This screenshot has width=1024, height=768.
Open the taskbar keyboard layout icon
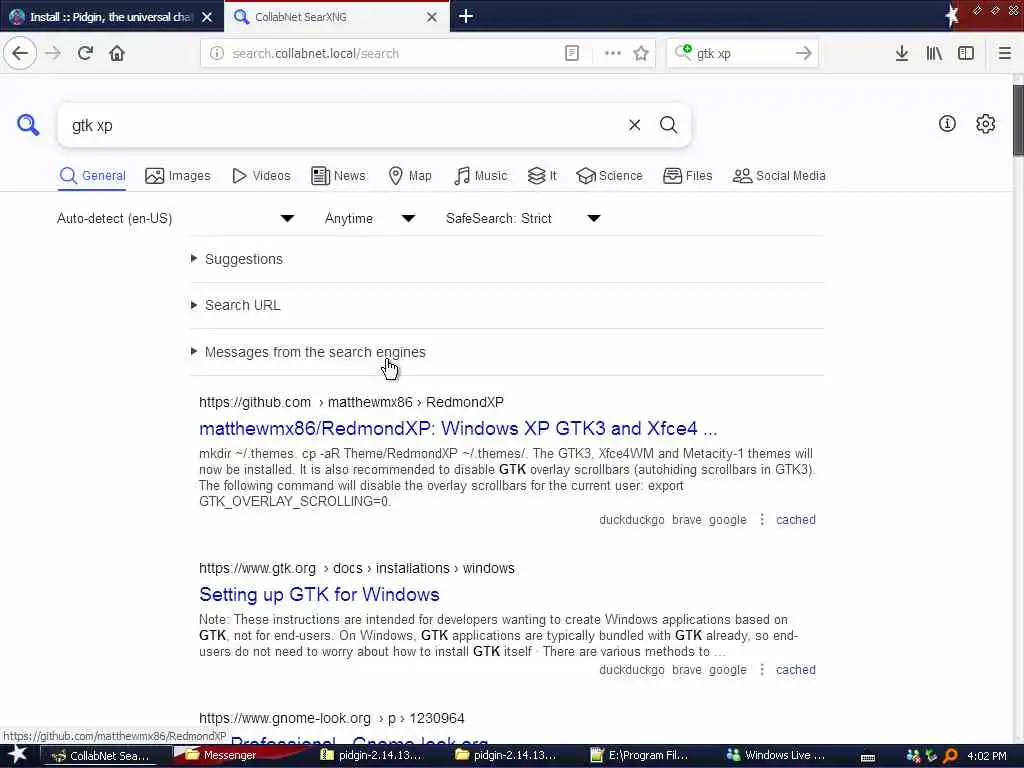(x=867, y=757)
